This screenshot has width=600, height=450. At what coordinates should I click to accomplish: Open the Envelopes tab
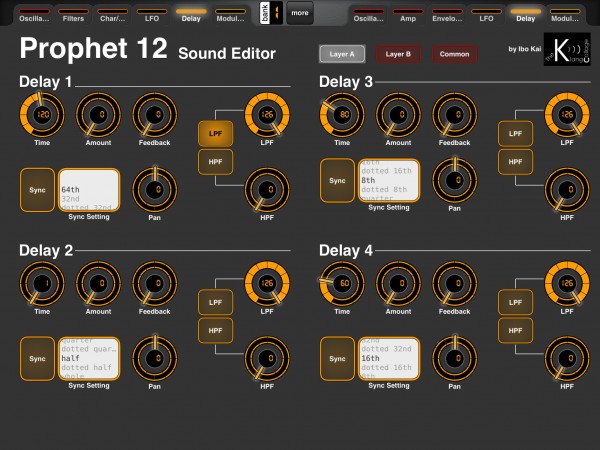coord(447,15)
